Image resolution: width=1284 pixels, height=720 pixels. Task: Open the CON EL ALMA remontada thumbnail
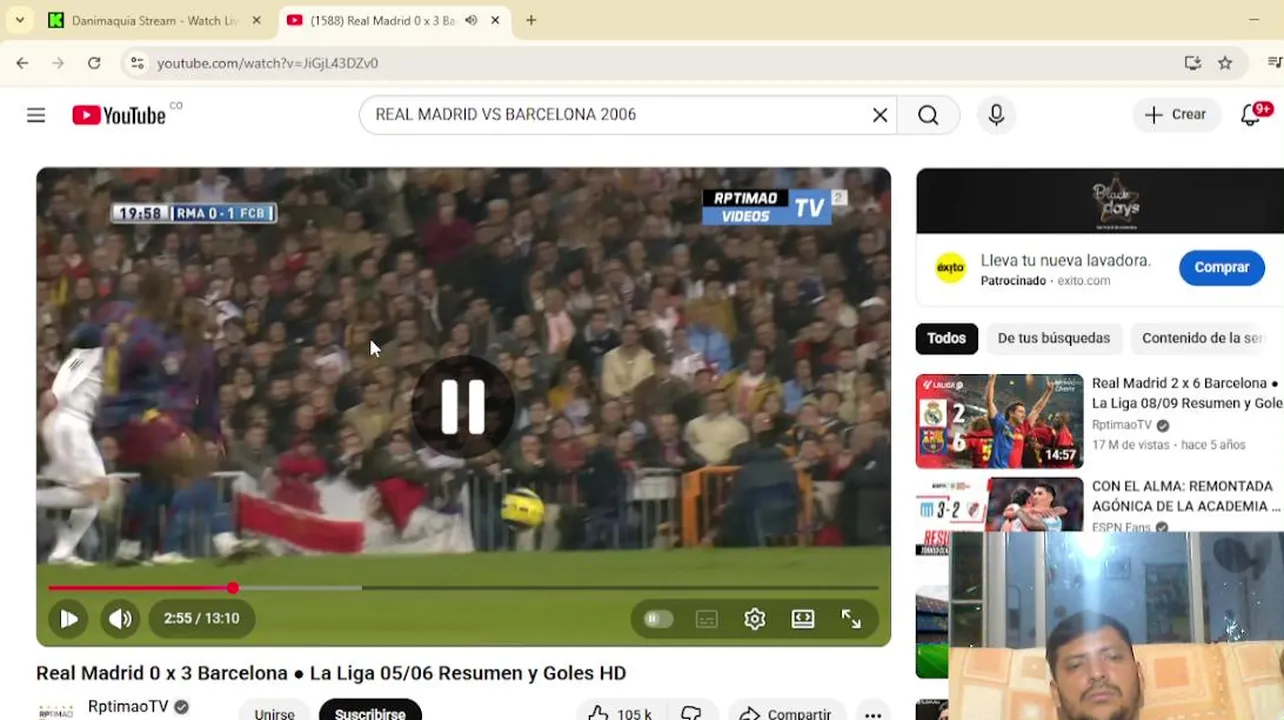pyautogui.click(x=999, y=504)
